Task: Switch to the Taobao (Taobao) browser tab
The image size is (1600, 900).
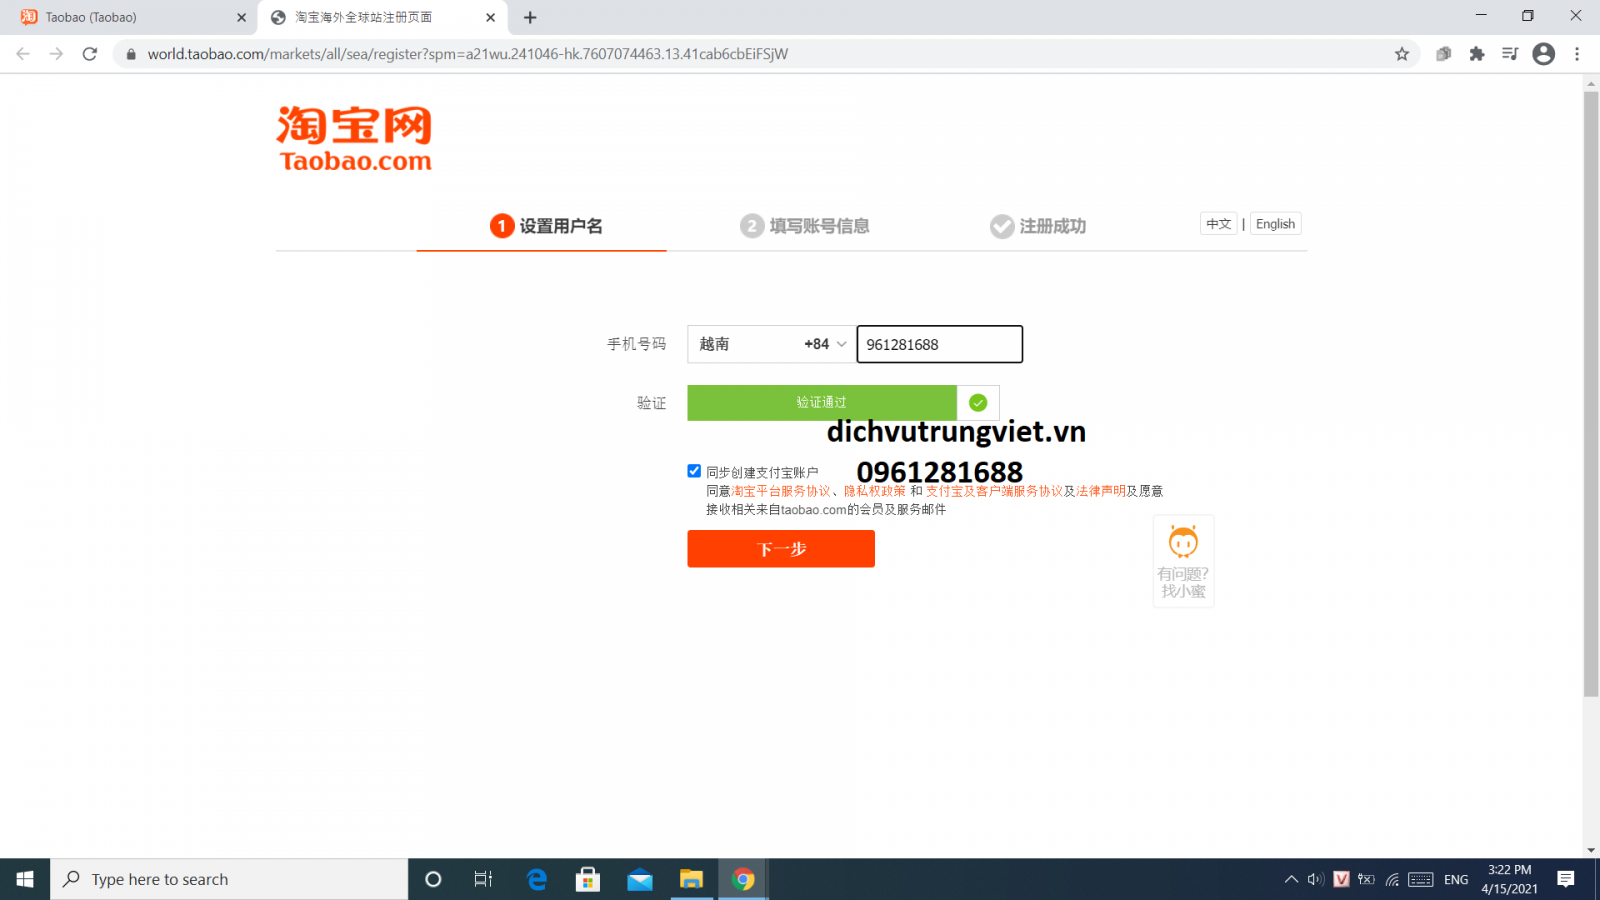Action: 130,17
